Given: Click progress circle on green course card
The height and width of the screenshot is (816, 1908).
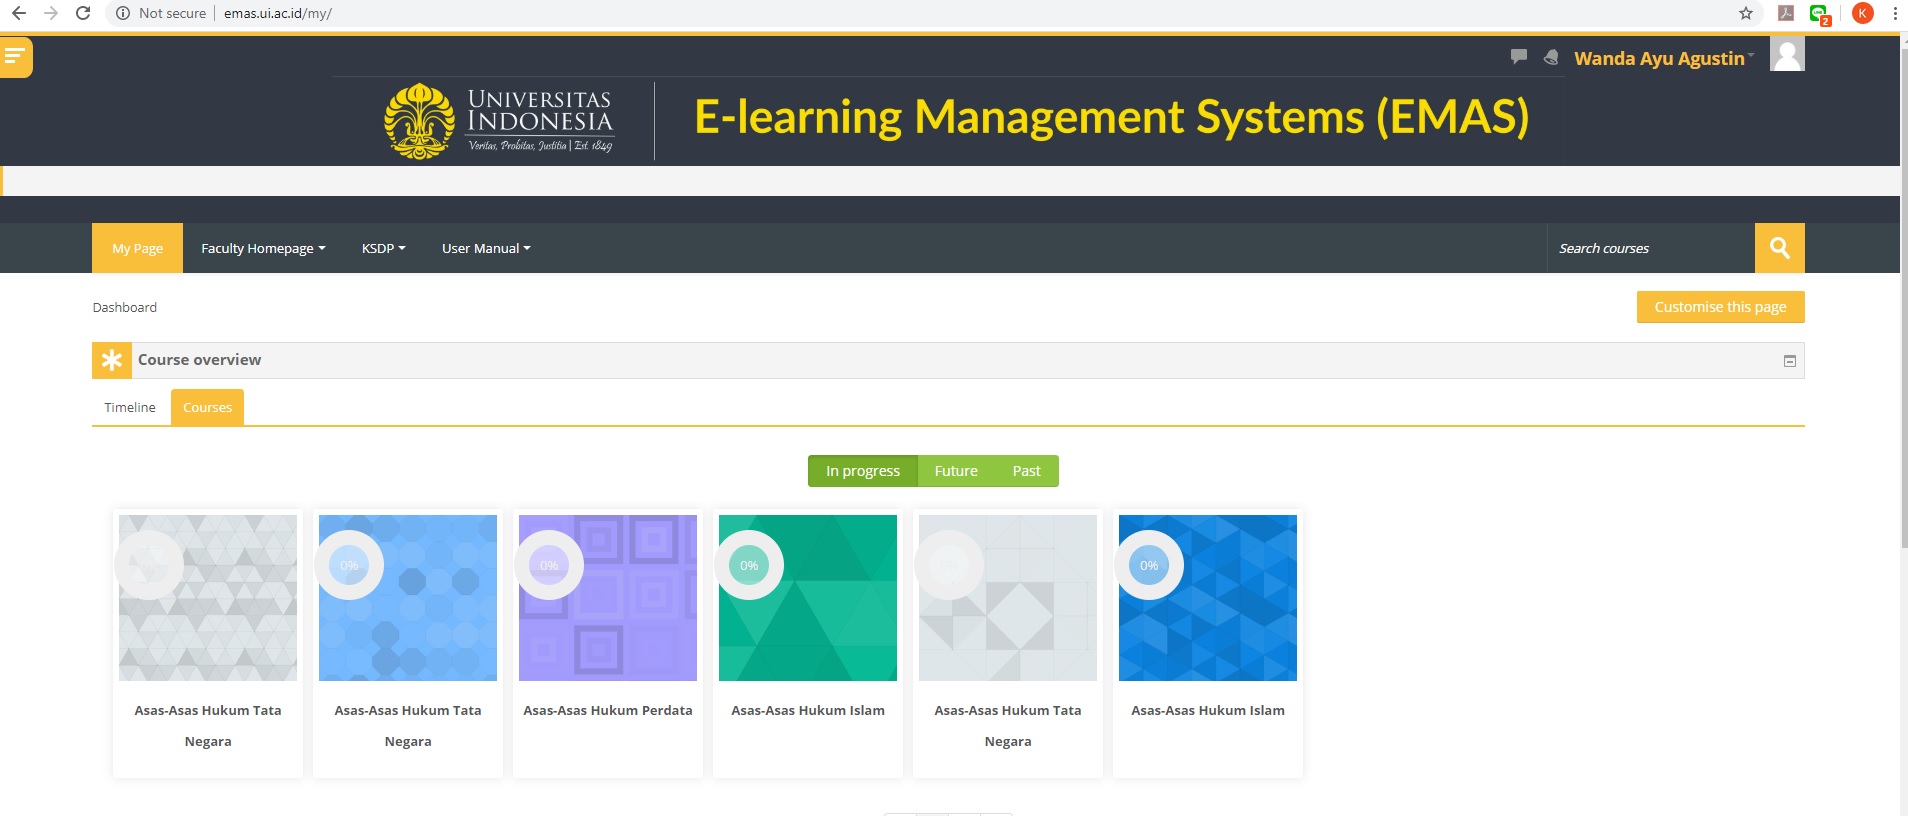Looking at the screenshot, I should (749, 565).
